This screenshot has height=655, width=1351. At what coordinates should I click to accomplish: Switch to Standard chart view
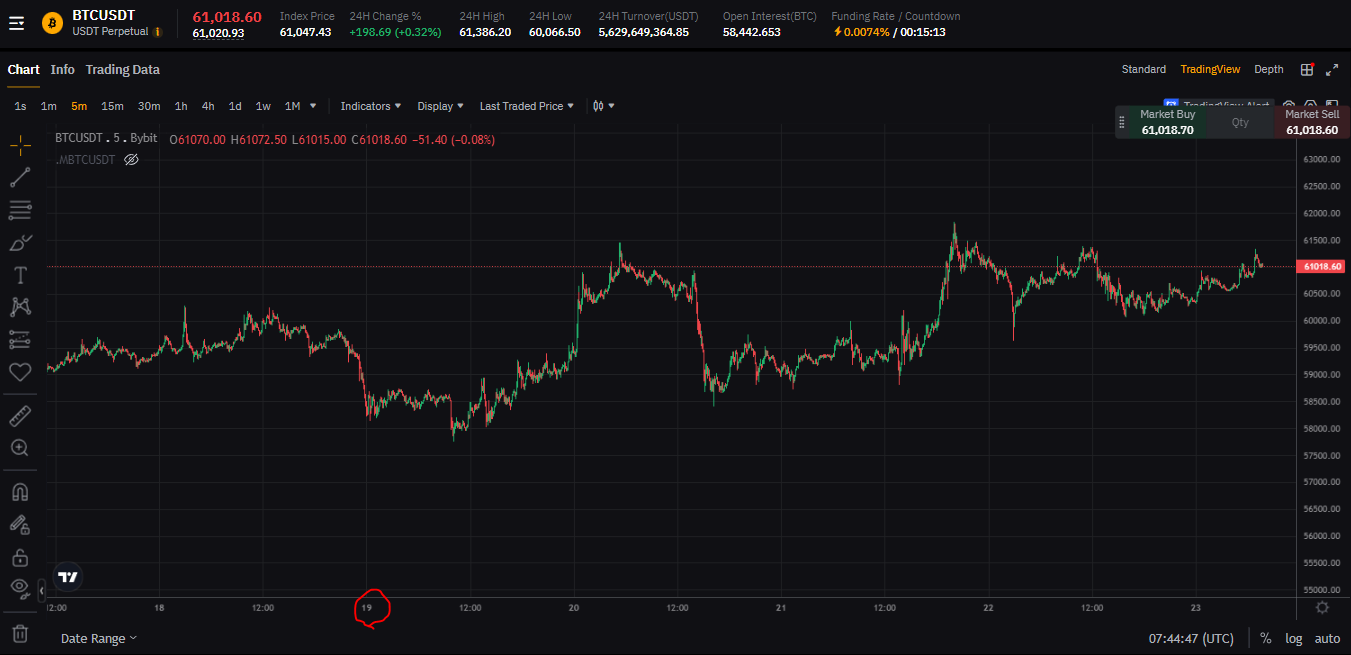[x=1144, y=69]
